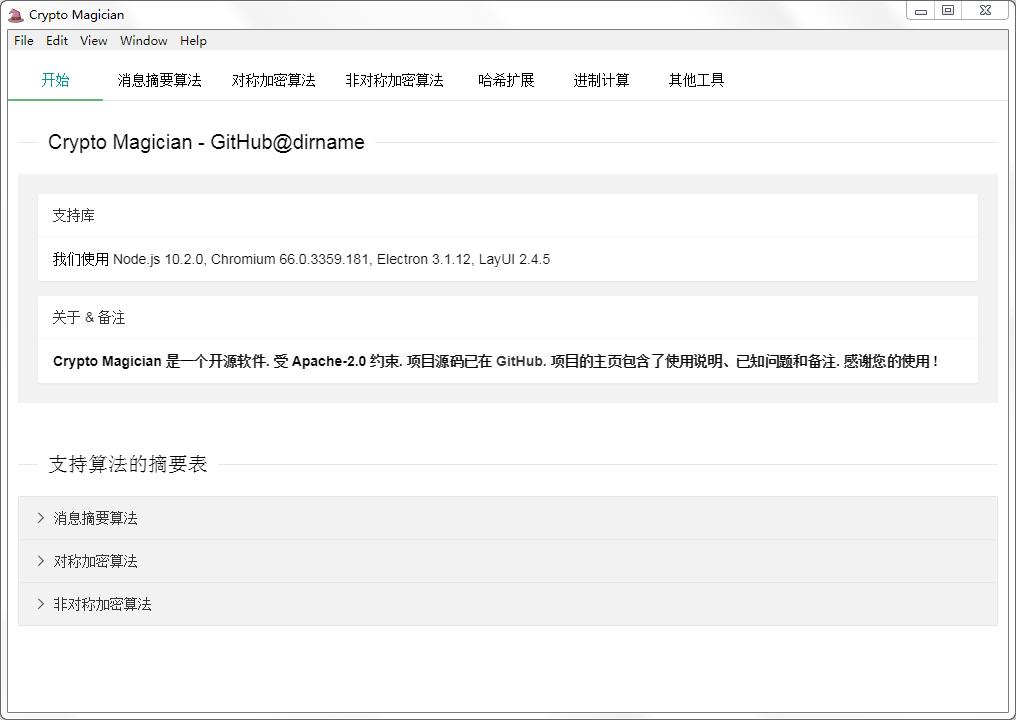Click the 关于 & 备注 card header
Screen dimensions: 1016x720
(508, 318)
